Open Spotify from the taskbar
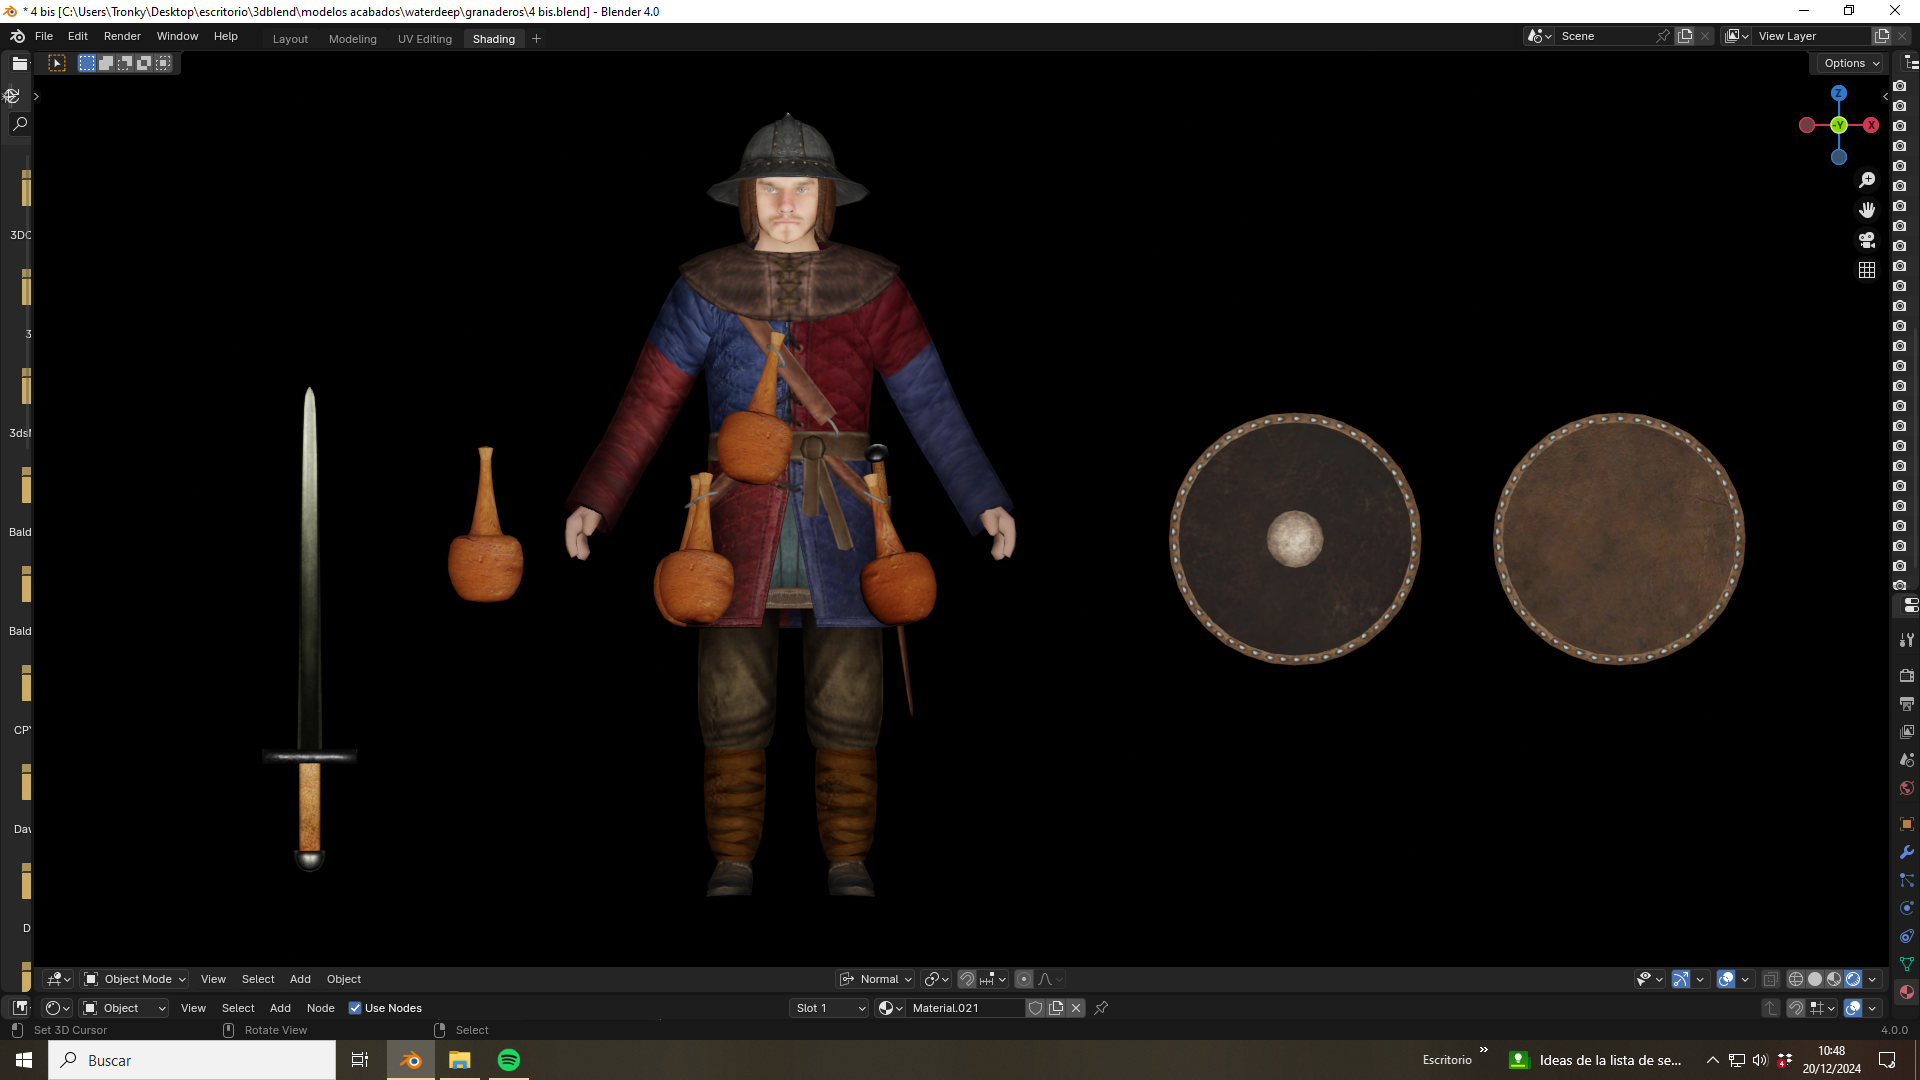This screenshot has height=1080, width=1920. [509, 1060]
